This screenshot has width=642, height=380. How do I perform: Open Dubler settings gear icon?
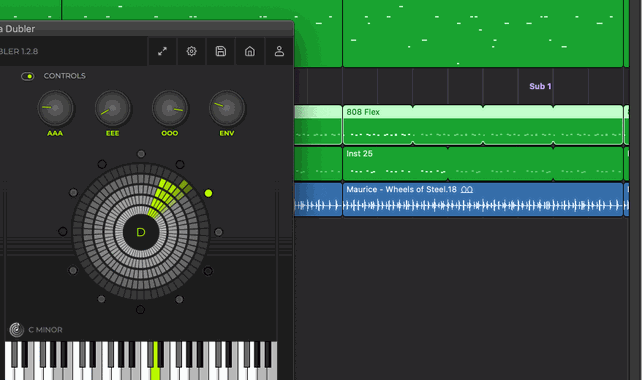tap(192, 51)
